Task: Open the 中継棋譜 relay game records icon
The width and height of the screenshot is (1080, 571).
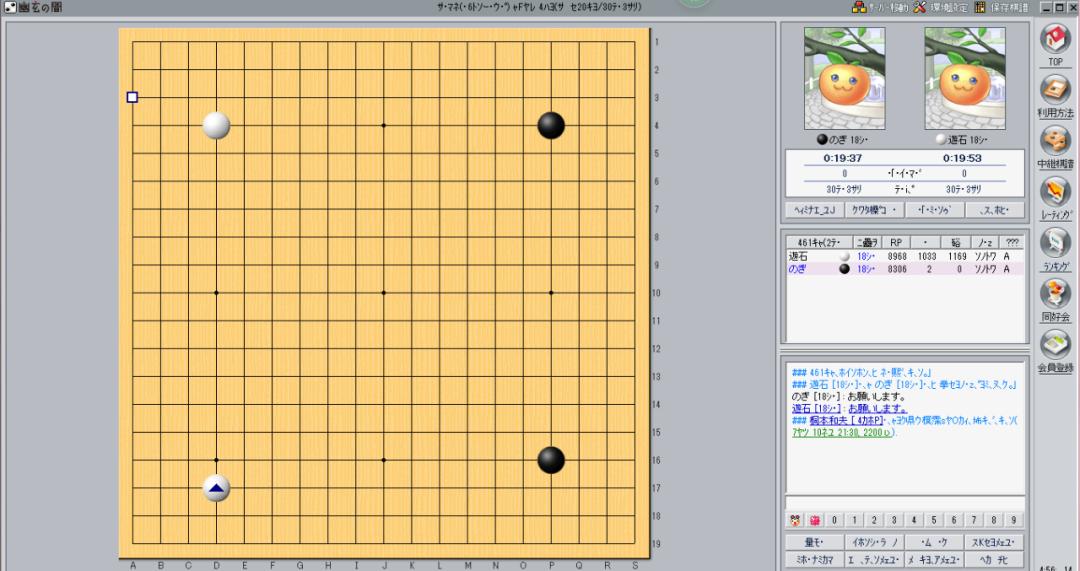Action: coord(1055,141)
